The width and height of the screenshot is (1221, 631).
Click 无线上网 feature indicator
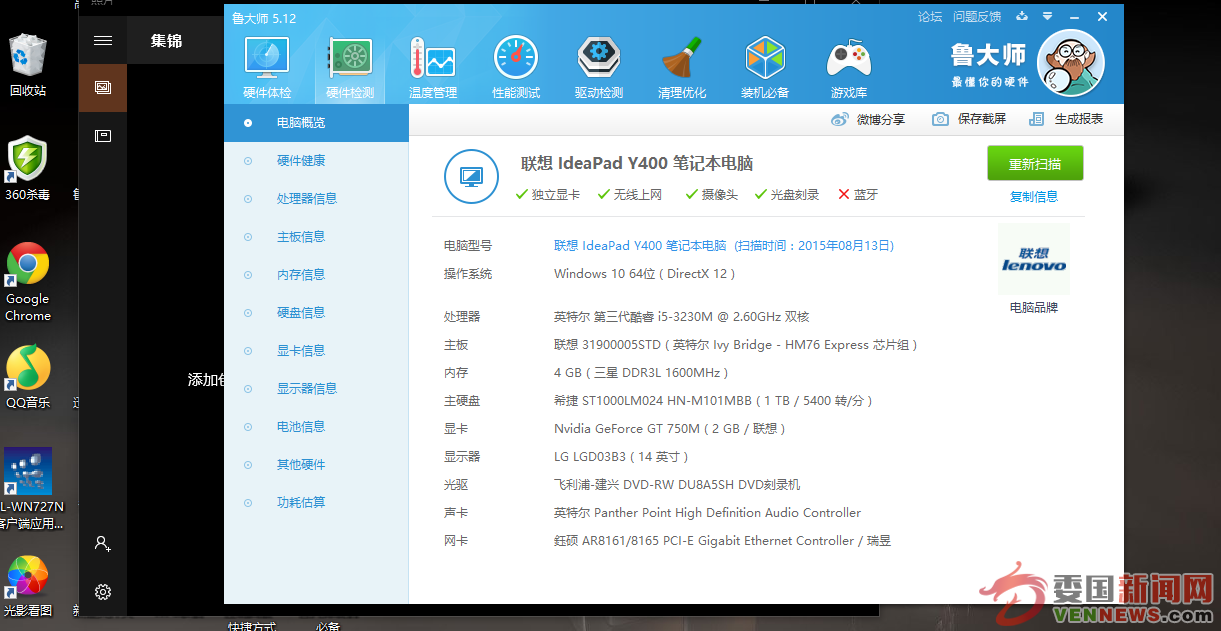pyautogui.click(x=630, y=195)
